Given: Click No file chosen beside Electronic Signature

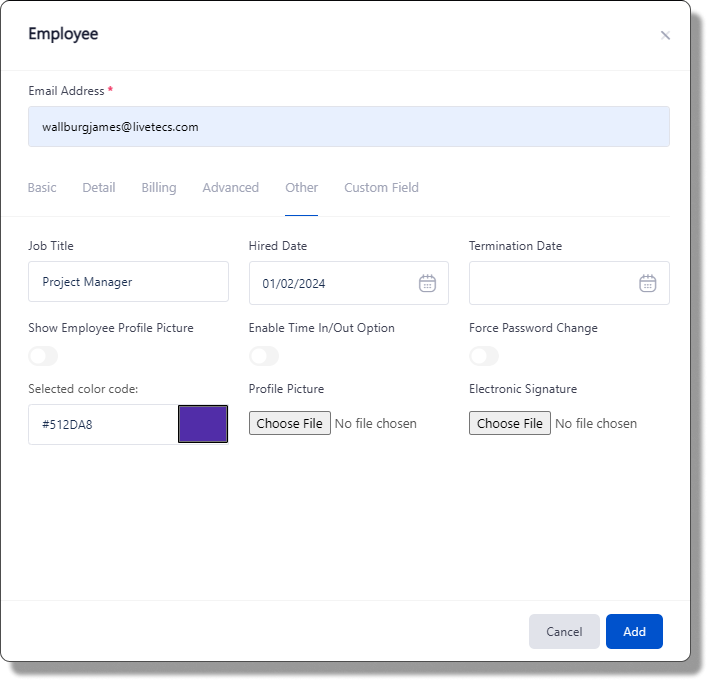Looking at the screenshot, I should (x=596, y=423).
